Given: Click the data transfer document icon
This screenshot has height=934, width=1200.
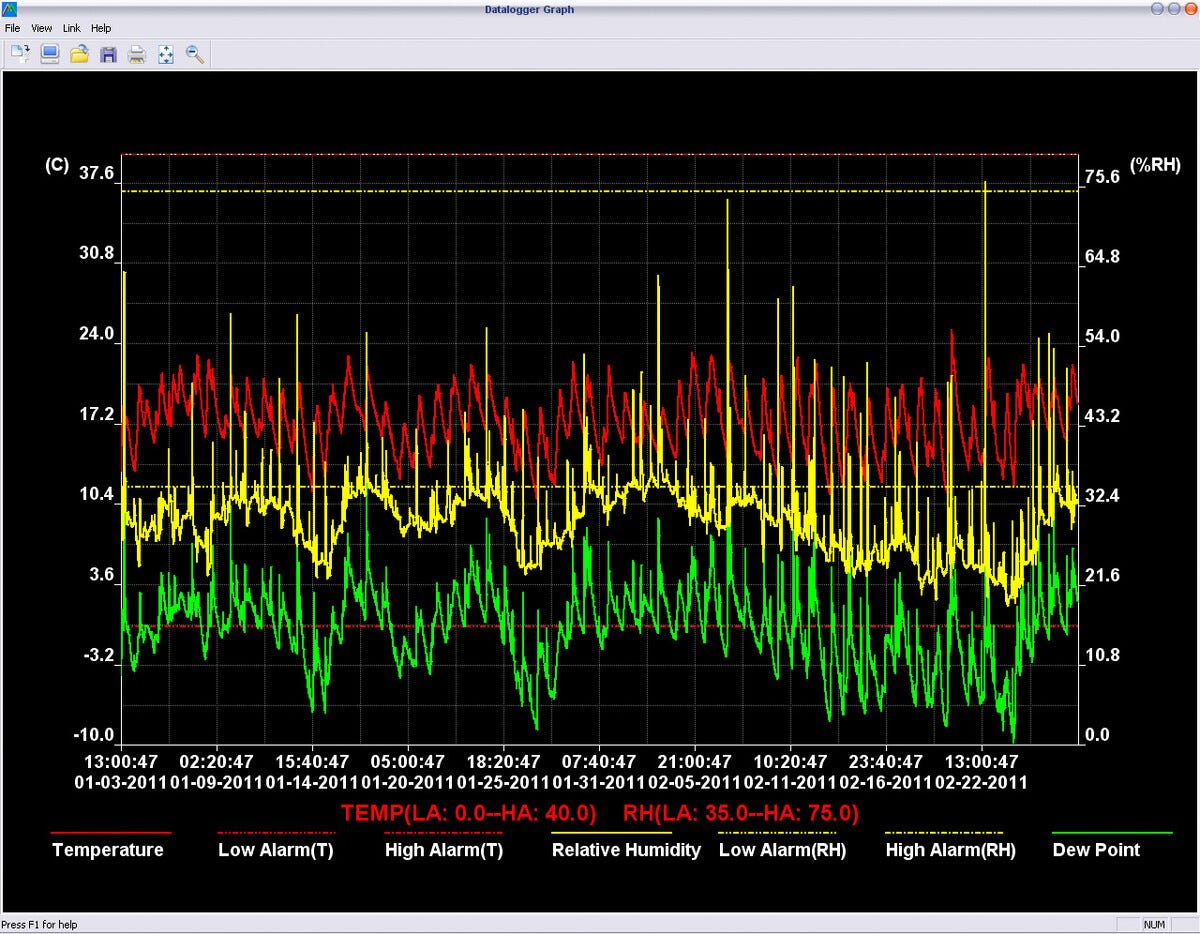Looking at the screenshot, I should [21, 55].
